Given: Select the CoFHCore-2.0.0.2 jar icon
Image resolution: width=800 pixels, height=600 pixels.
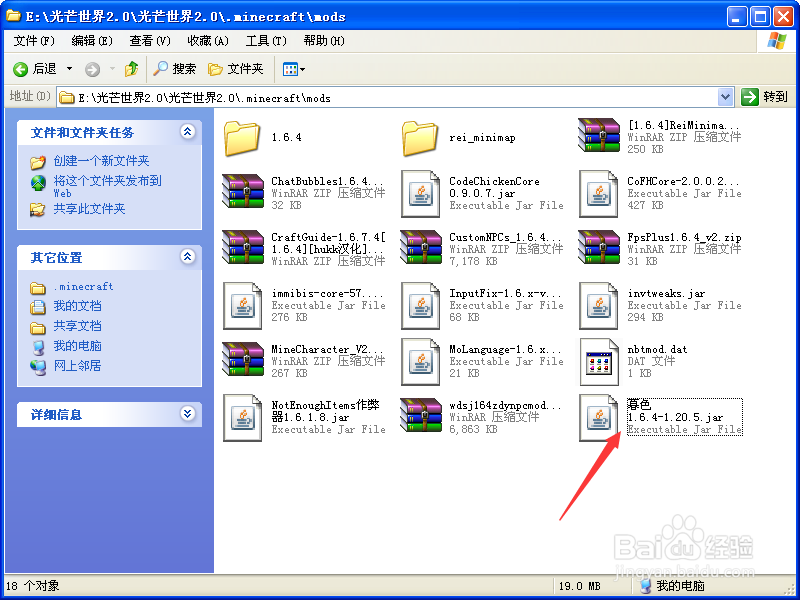Looking at the screenshot, I should point(598,194).
